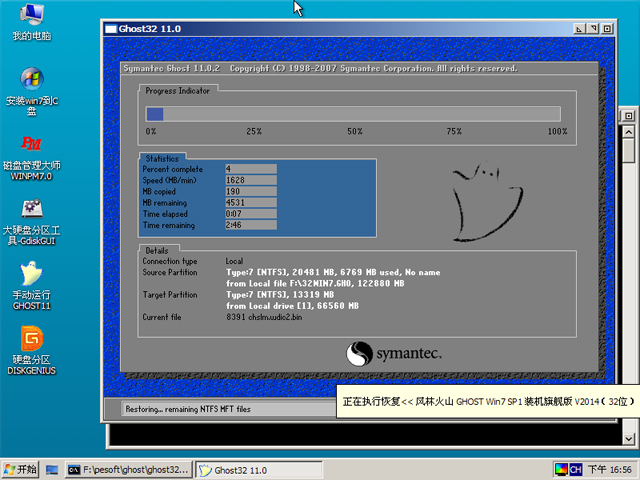The height and width of the screenshot is (480, 640).
Task: Click the Target Partition 13319 MB line
Action: click(280, 294)
